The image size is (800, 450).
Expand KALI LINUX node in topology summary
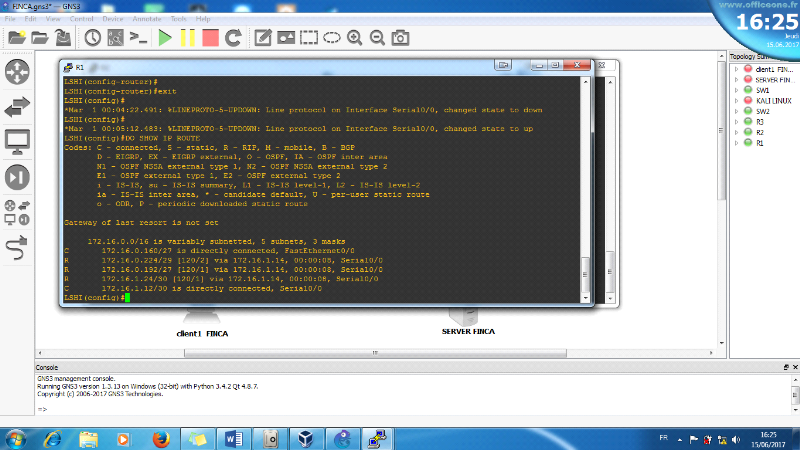point(736,101)
